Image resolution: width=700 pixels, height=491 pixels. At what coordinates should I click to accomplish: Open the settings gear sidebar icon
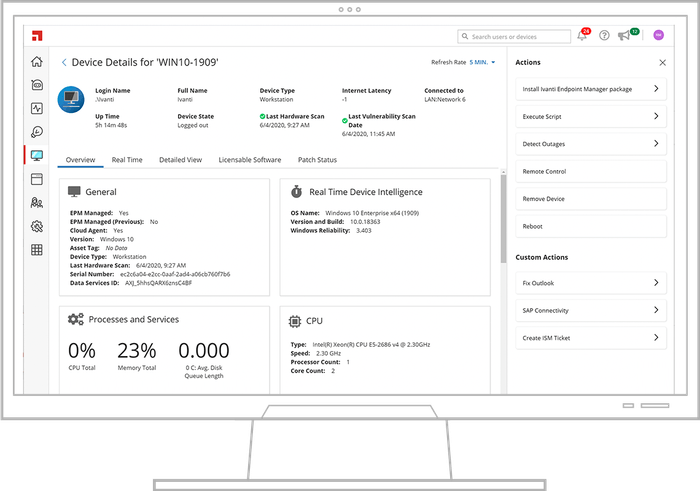tap(37, 226)
